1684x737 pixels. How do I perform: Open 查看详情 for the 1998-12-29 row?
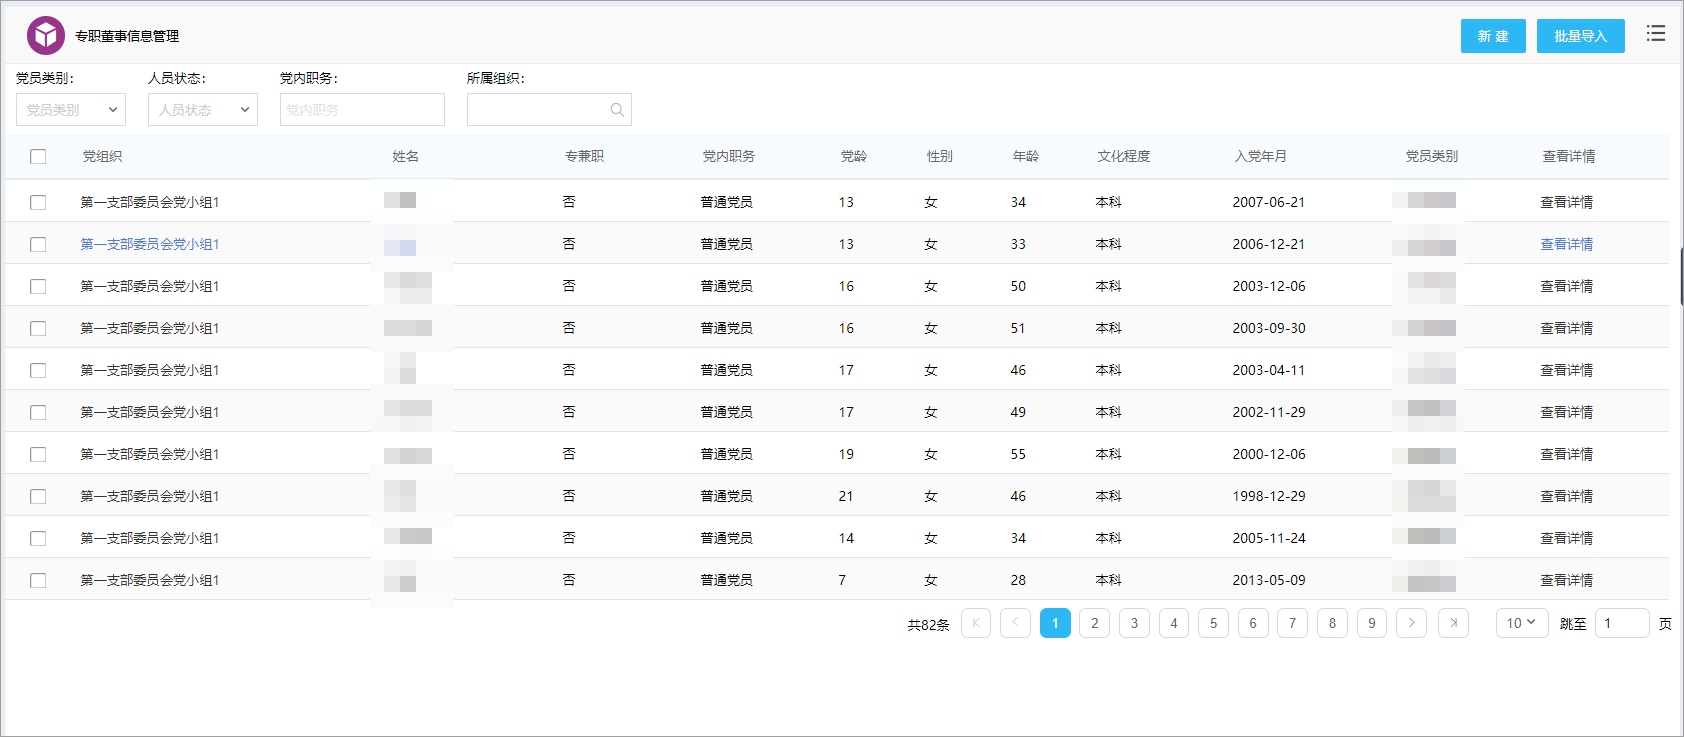[x=1567, y=496]
